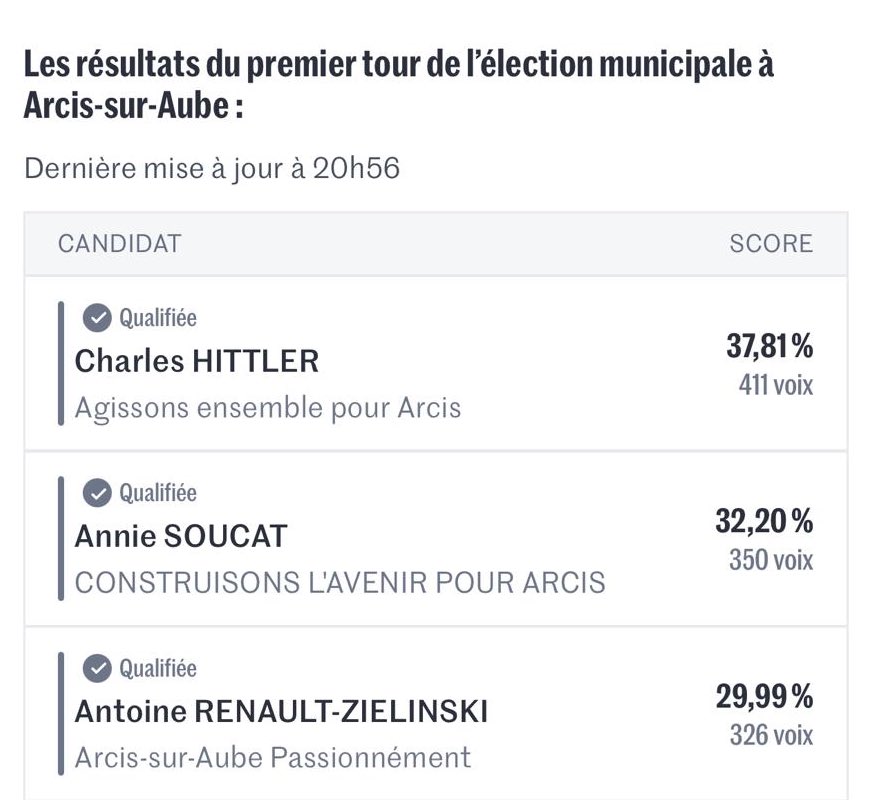Click the Qualifiée checkmark icon for Charles HITTLER
The image size is (878, 800).
(97, 318)
